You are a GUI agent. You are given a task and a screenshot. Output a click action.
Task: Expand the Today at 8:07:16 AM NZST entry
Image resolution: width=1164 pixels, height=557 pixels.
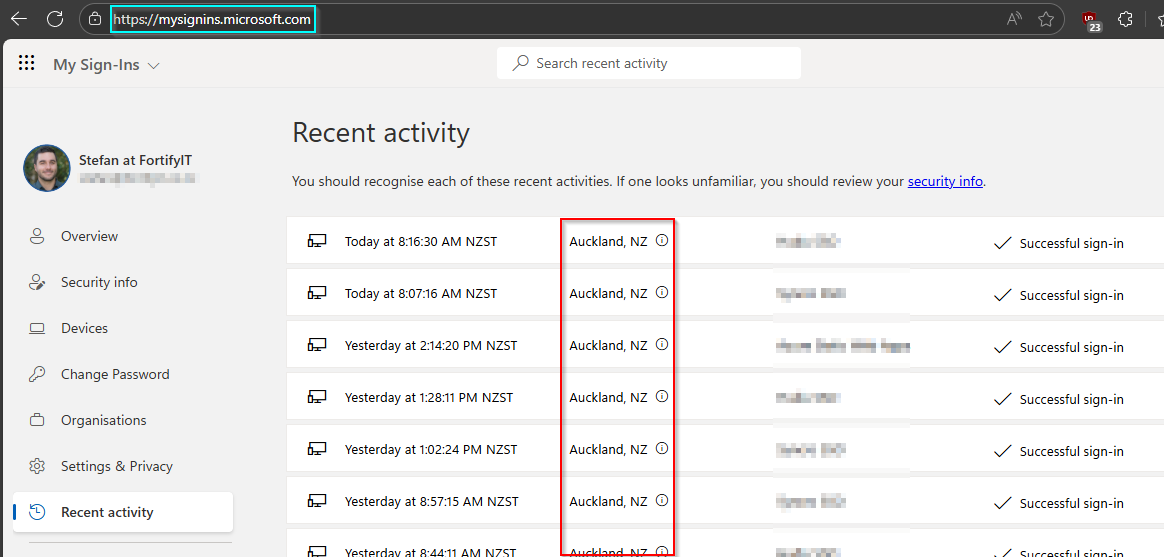coord(725,293)
